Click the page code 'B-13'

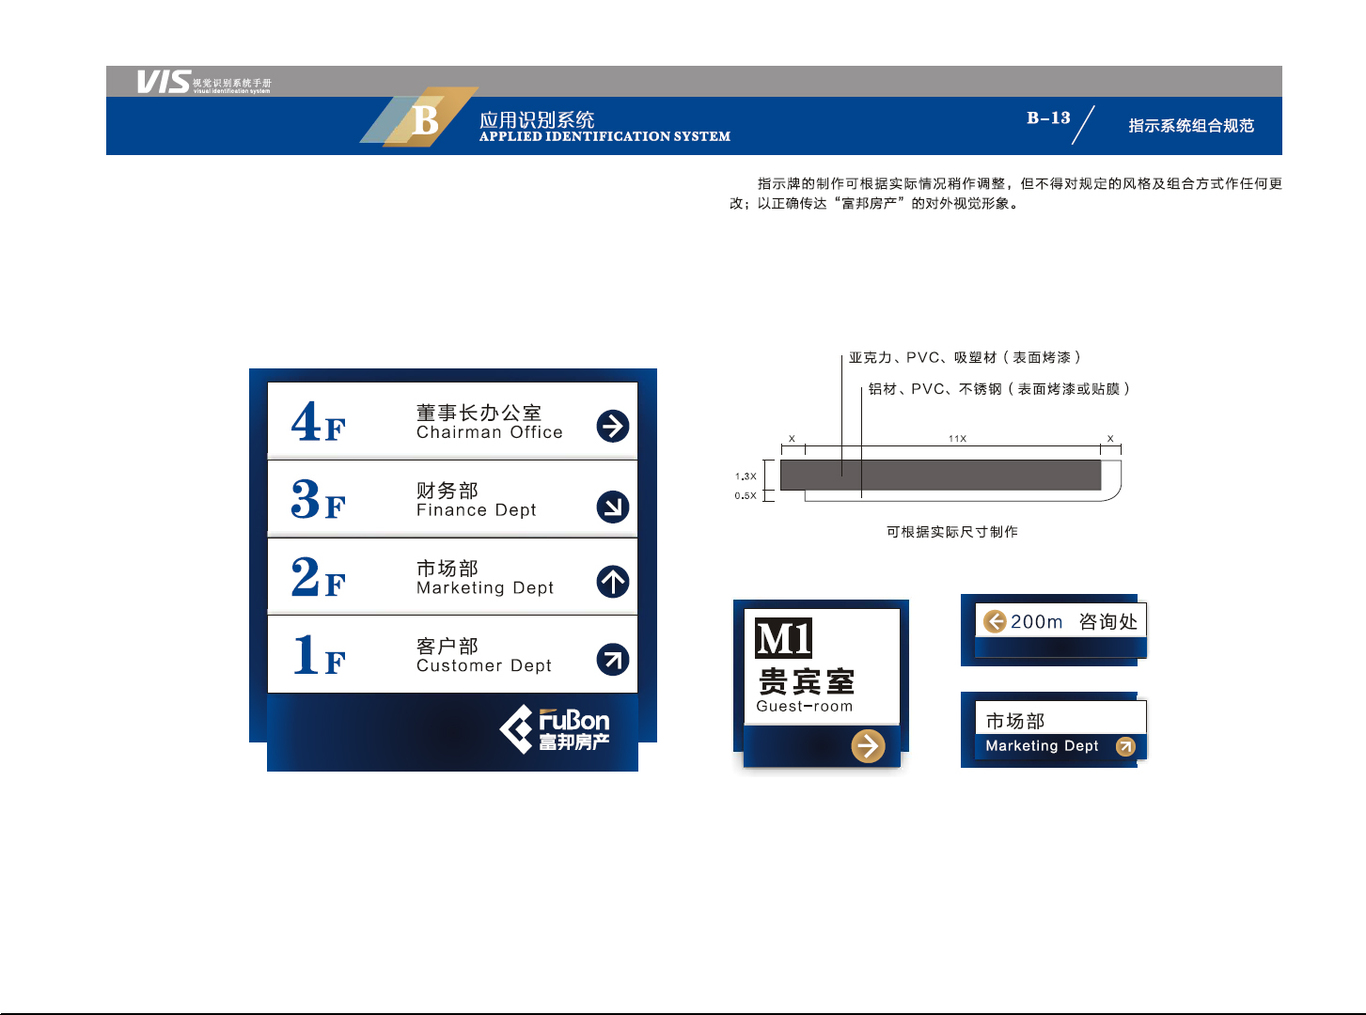coord(1048,118)
